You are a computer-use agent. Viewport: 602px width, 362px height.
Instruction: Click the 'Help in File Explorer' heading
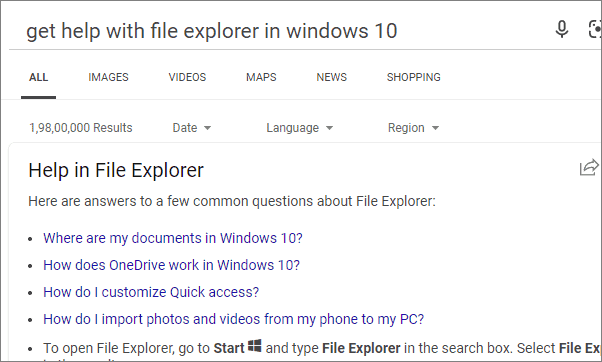click(116, 170)
